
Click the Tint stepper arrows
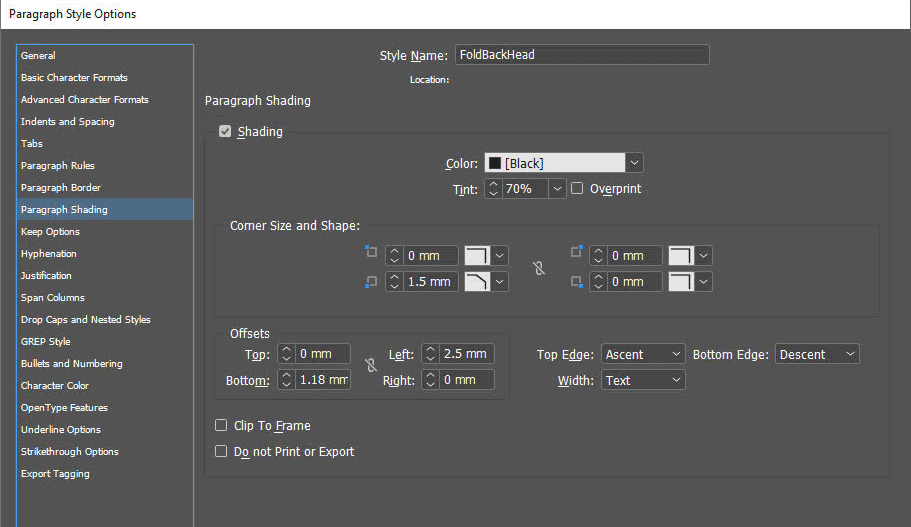tap(493, 189)
